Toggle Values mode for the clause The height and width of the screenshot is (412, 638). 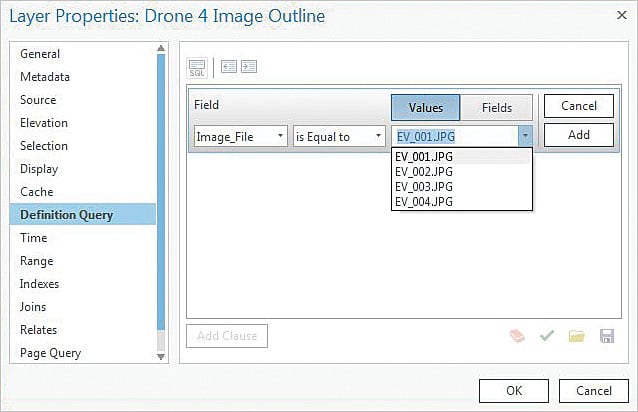click(425, 108)
